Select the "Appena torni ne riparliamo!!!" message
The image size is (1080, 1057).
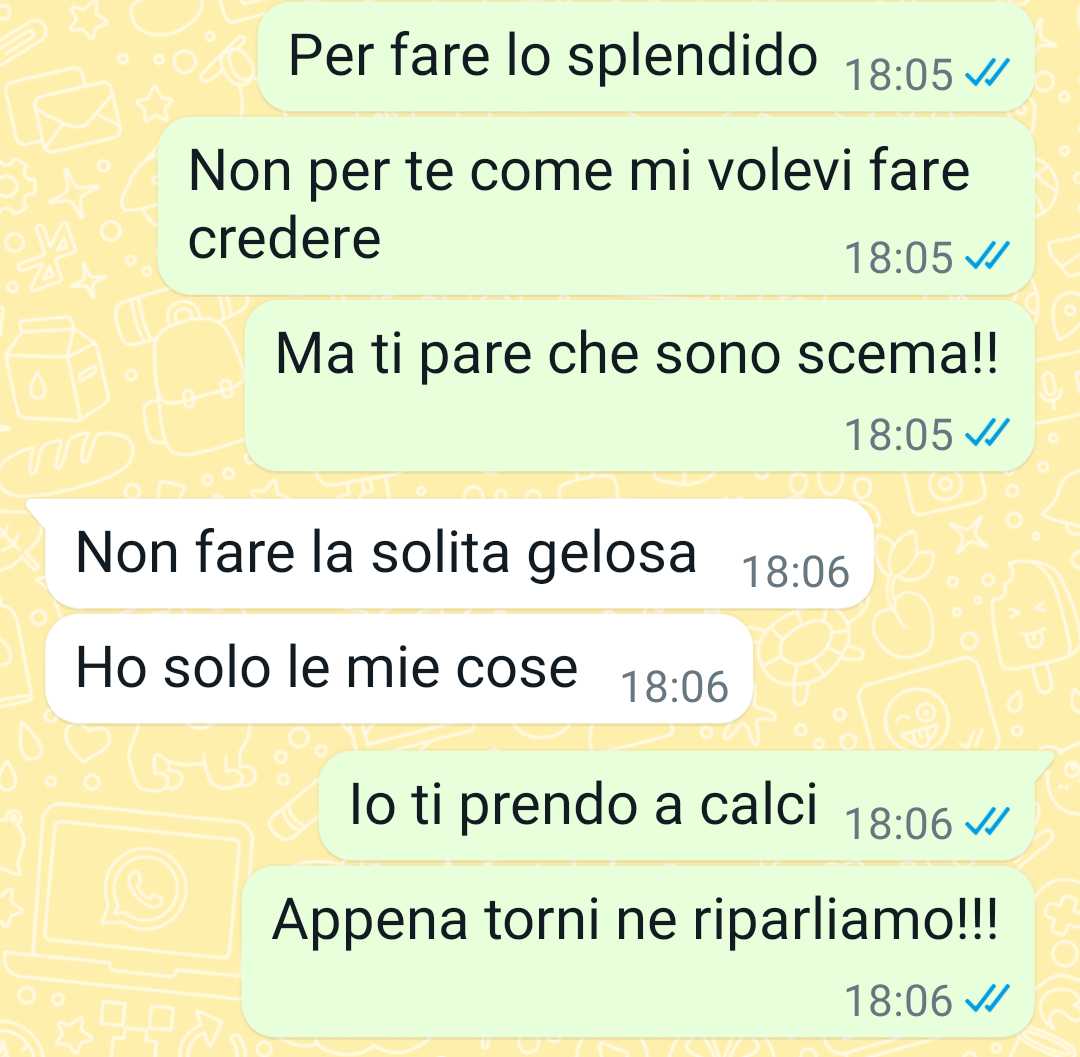pyautogui.click(x=638, y=952)
